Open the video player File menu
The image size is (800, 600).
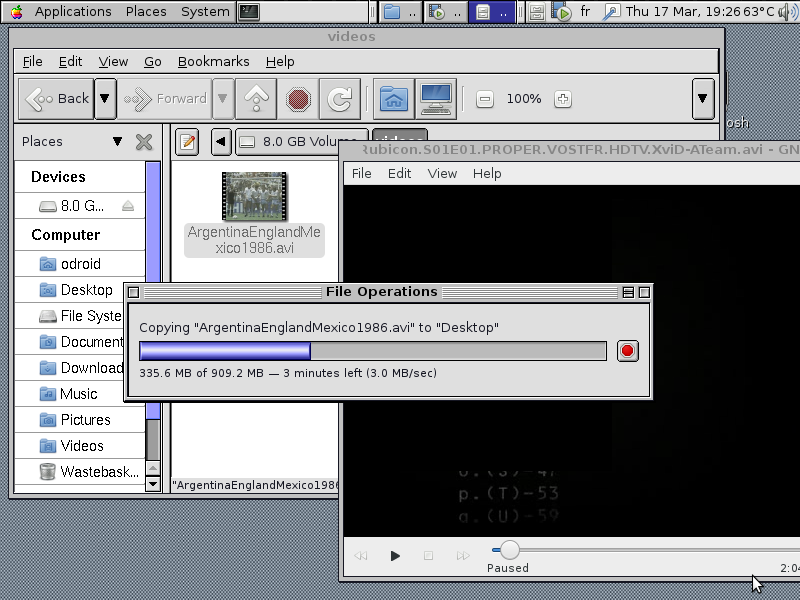point(361,173)
